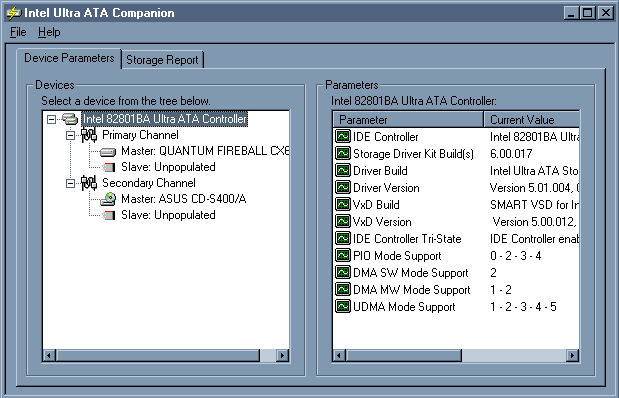Click the icon next to IDE Controller parameter

(343, 136)
